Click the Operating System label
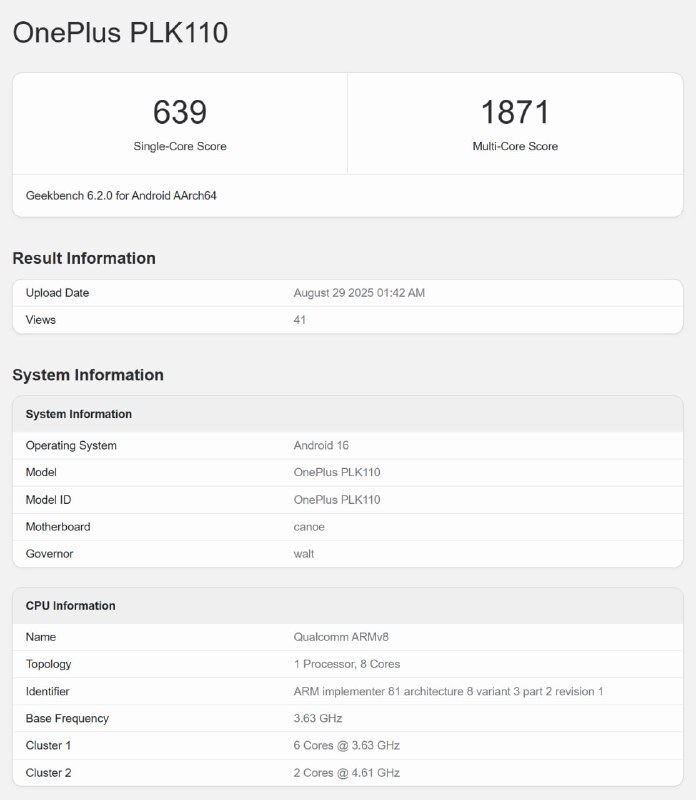Image resolution: width=696 pixels, height=800 pixels. (71, 445)
